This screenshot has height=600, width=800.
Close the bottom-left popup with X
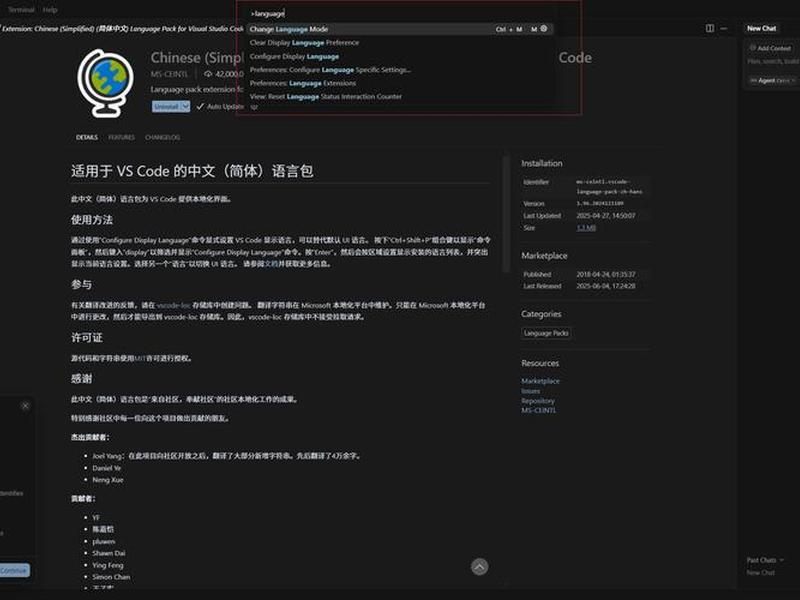26,406
